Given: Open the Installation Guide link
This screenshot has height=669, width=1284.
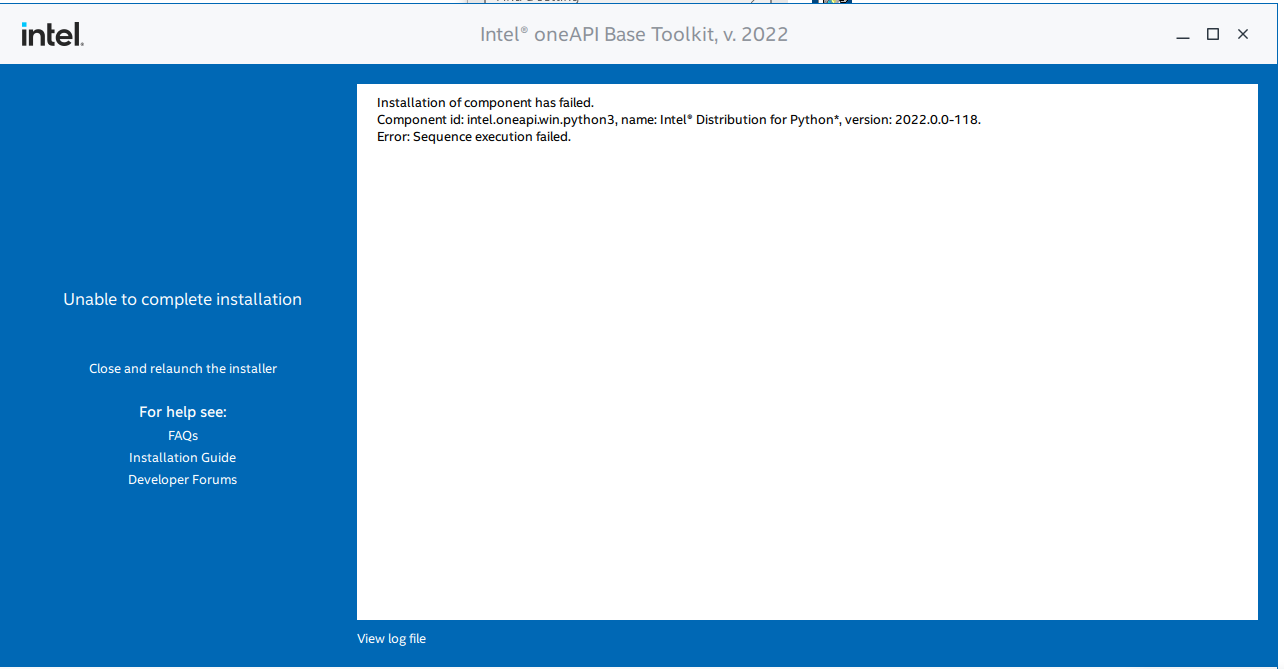Looking at the screenshot, I should 183,457.
